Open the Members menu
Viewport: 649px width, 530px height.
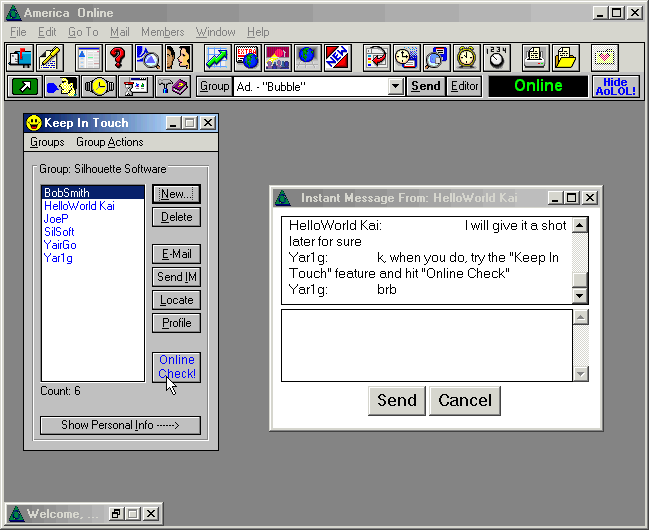point(162,32)
